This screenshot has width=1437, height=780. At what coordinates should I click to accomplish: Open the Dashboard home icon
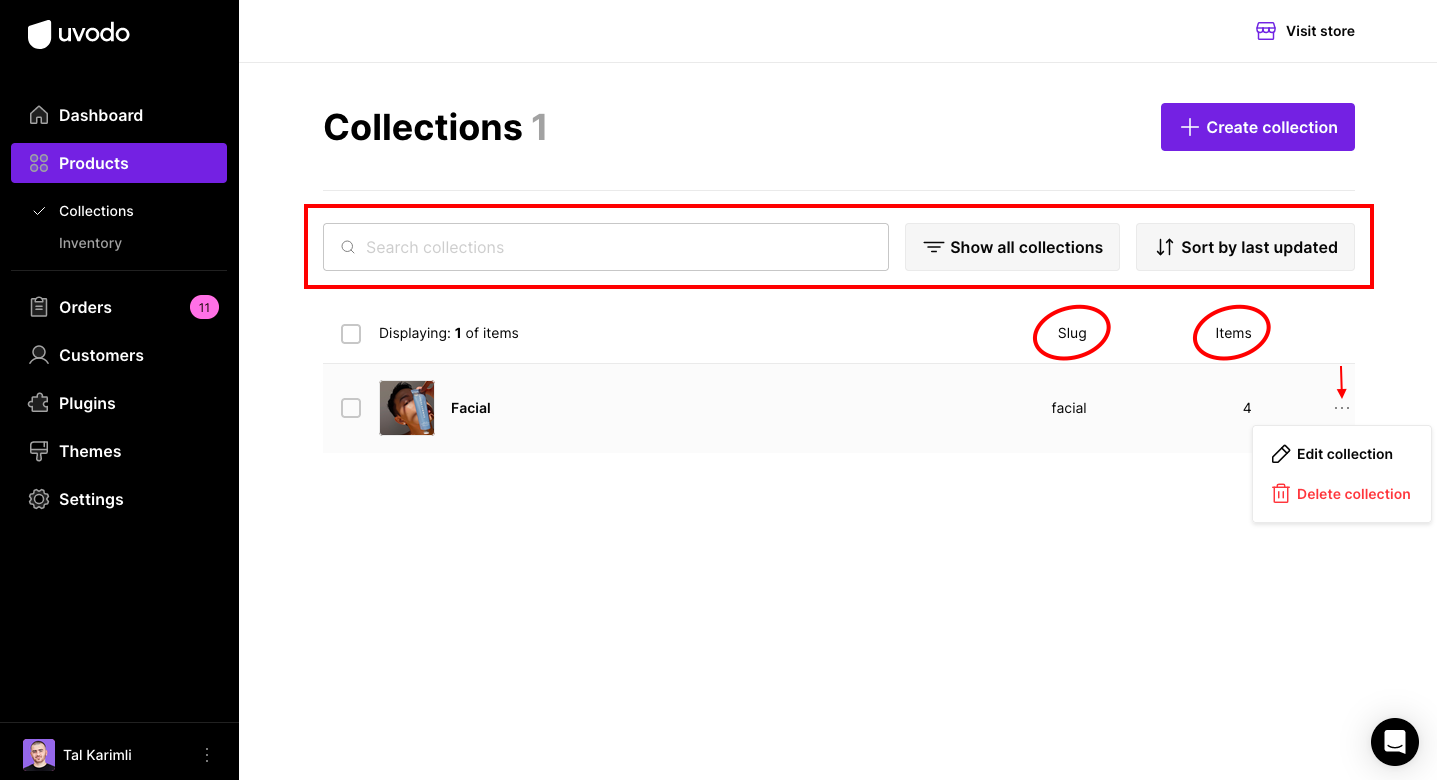point(39,115)
